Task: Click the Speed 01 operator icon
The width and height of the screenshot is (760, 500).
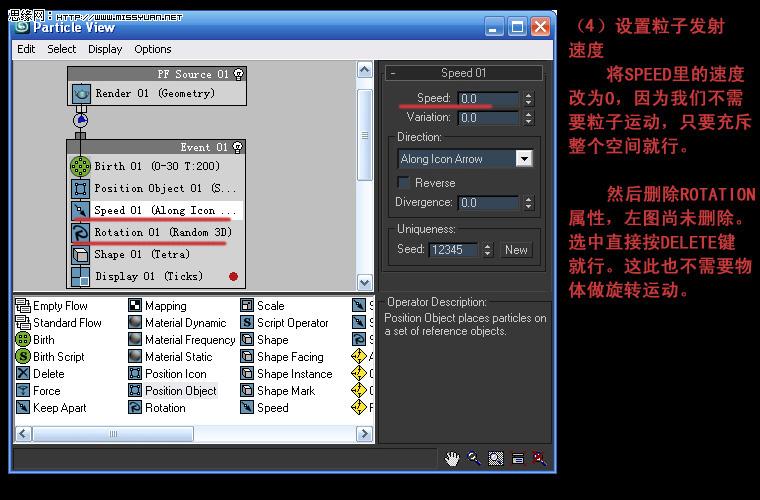Action: [80, 210]
